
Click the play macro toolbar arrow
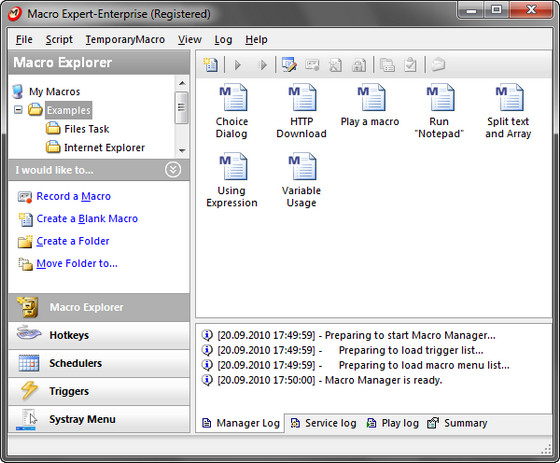tap(238, 65)
